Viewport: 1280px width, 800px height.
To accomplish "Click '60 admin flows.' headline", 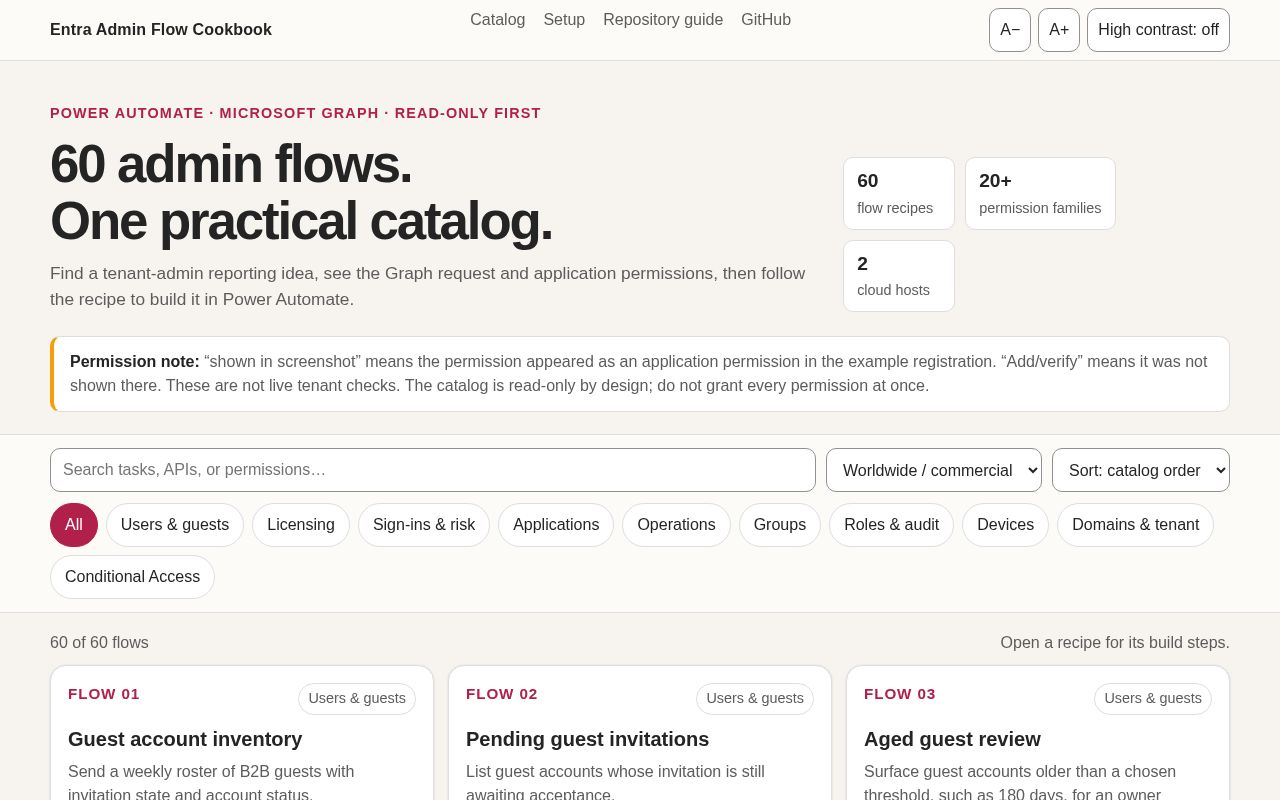I will click(231, 164).
